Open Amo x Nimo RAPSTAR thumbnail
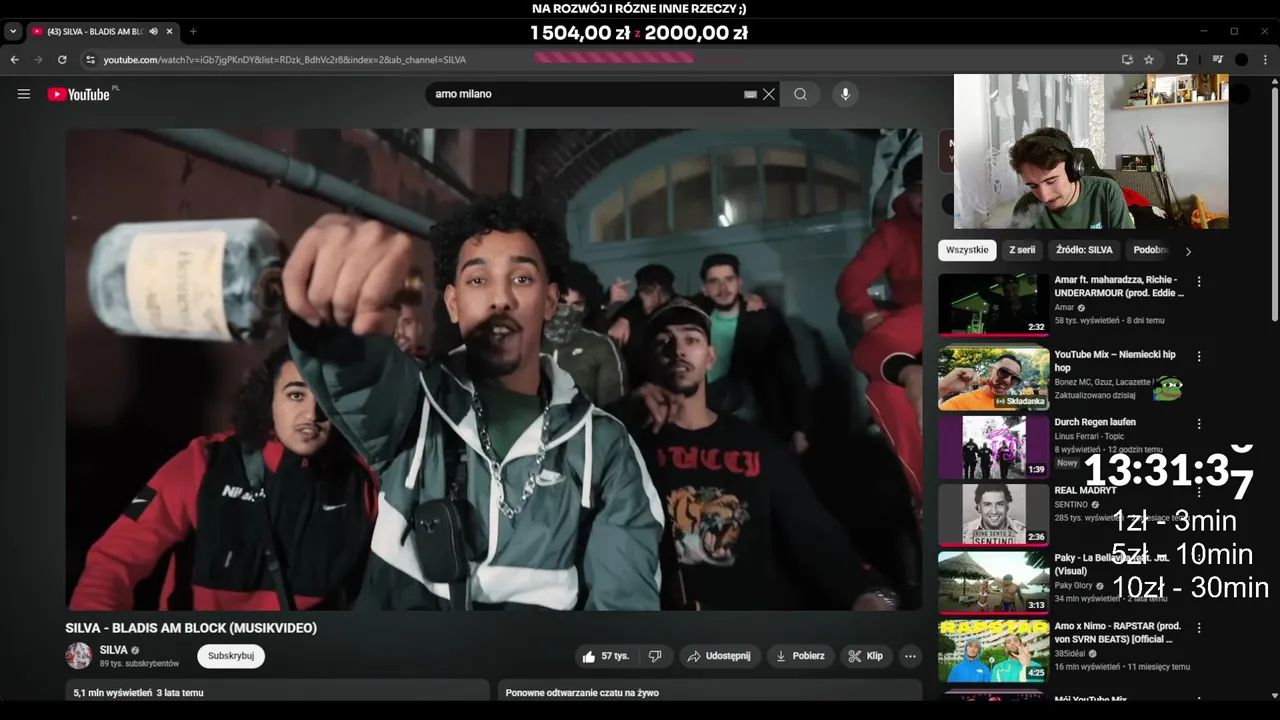The image size is (1280, 720). [994, 651]
